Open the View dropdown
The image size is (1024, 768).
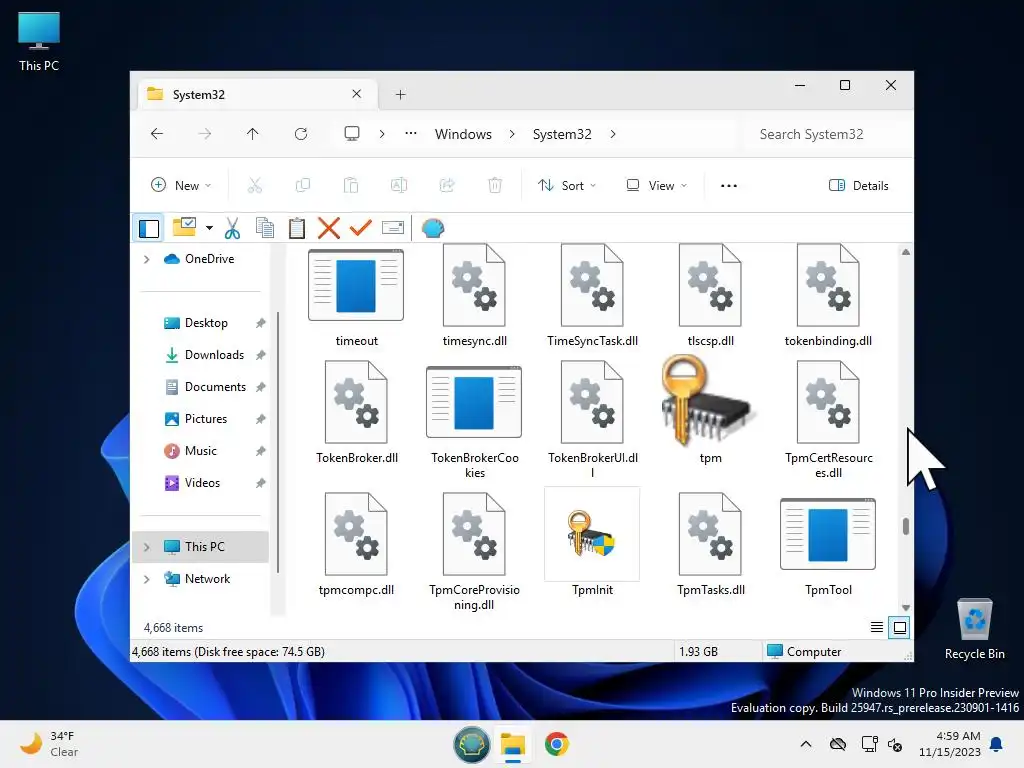click(656, 185)
